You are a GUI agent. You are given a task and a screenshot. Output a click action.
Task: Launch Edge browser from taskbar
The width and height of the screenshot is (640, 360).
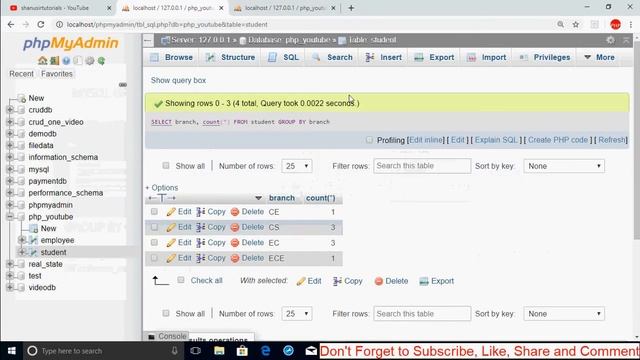pyautogui.click(x=265, y=351)
